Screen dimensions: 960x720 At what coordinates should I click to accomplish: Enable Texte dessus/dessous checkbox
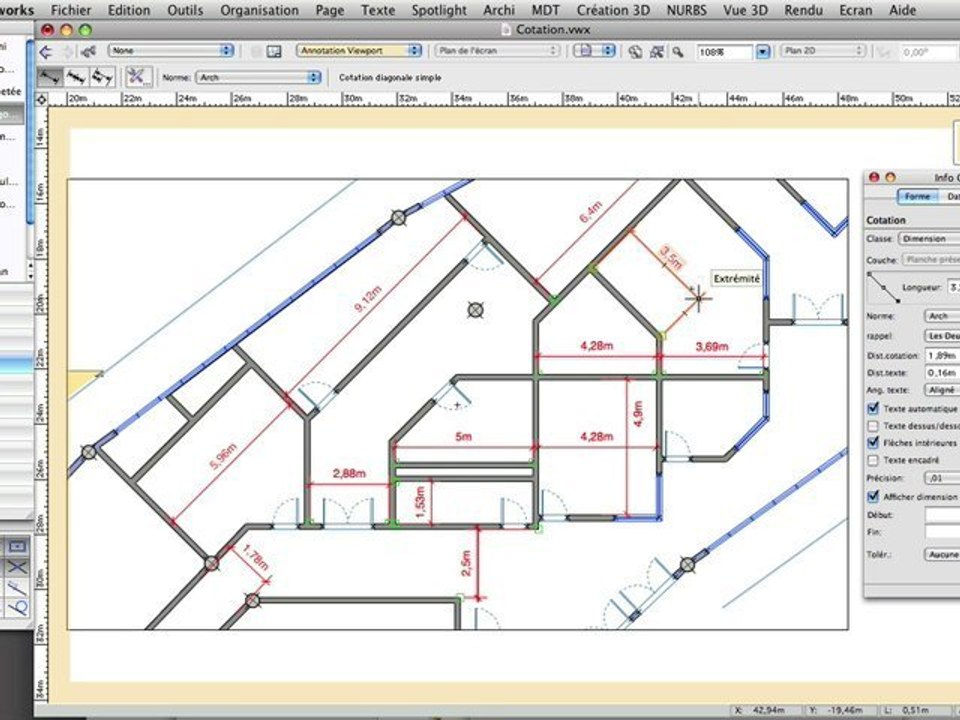coord(874,426)
